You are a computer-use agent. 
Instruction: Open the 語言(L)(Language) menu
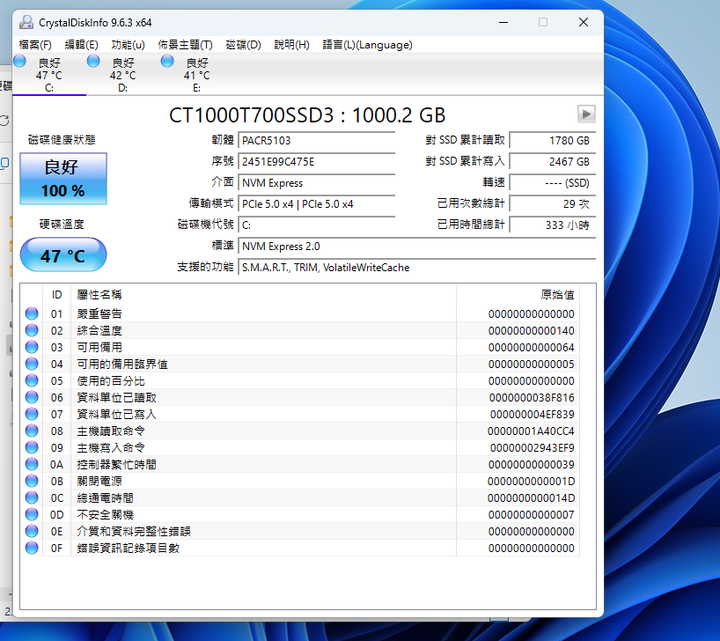point(367,45)
